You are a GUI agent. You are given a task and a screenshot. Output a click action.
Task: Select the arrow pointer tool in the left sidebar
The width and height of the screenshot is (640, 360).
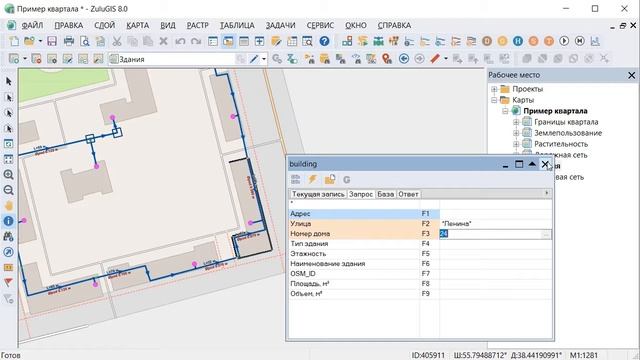tap(9, 81)
